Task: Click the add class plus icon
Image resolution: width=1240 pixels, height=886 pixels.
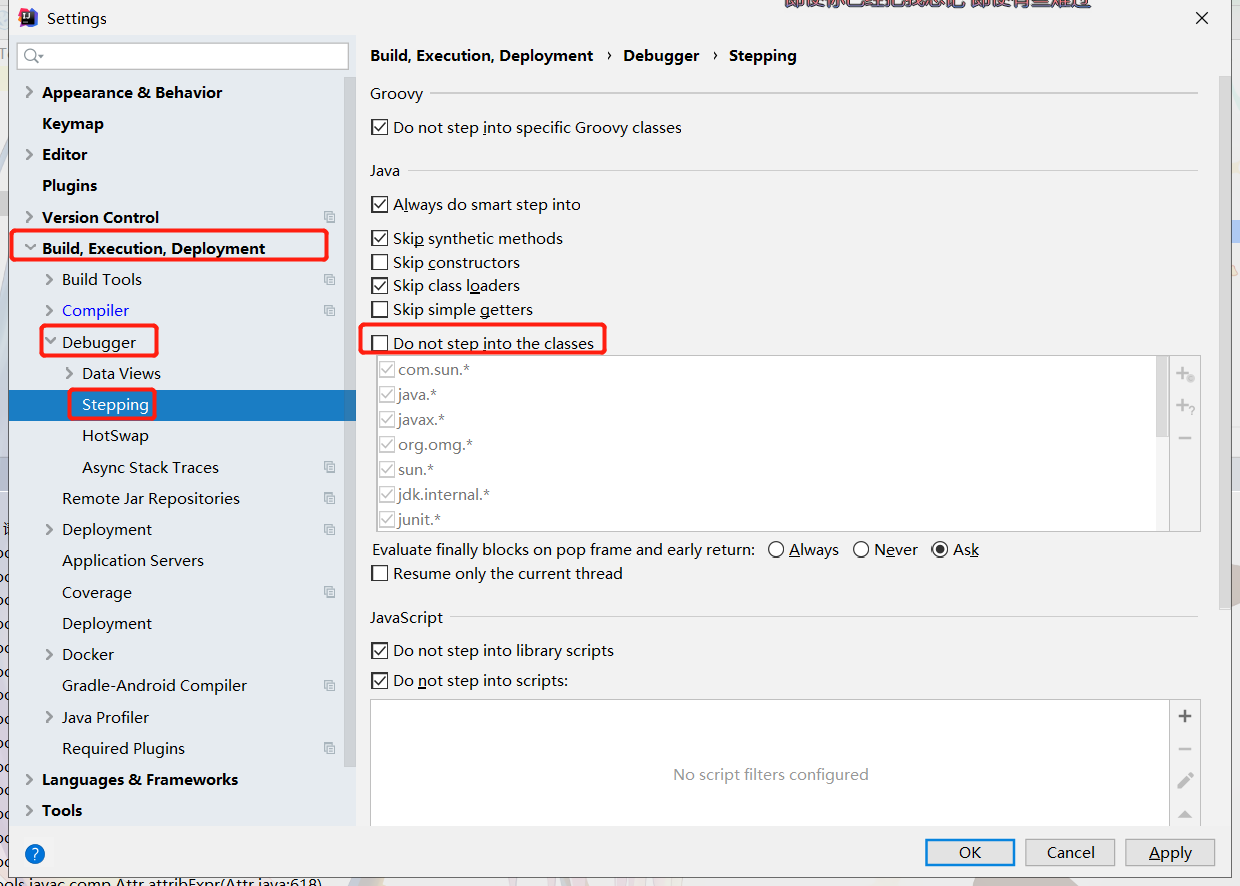Action: tap(1185, 374)
